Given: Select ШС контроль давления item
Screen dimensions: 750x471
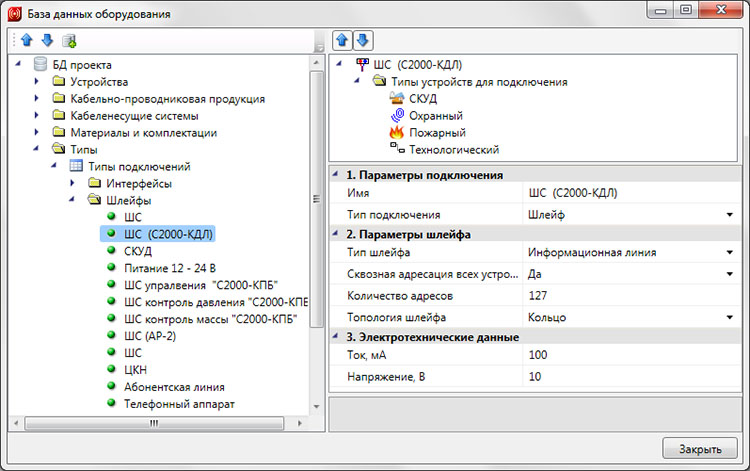Looking at the screenshot, I should point(215,302).
